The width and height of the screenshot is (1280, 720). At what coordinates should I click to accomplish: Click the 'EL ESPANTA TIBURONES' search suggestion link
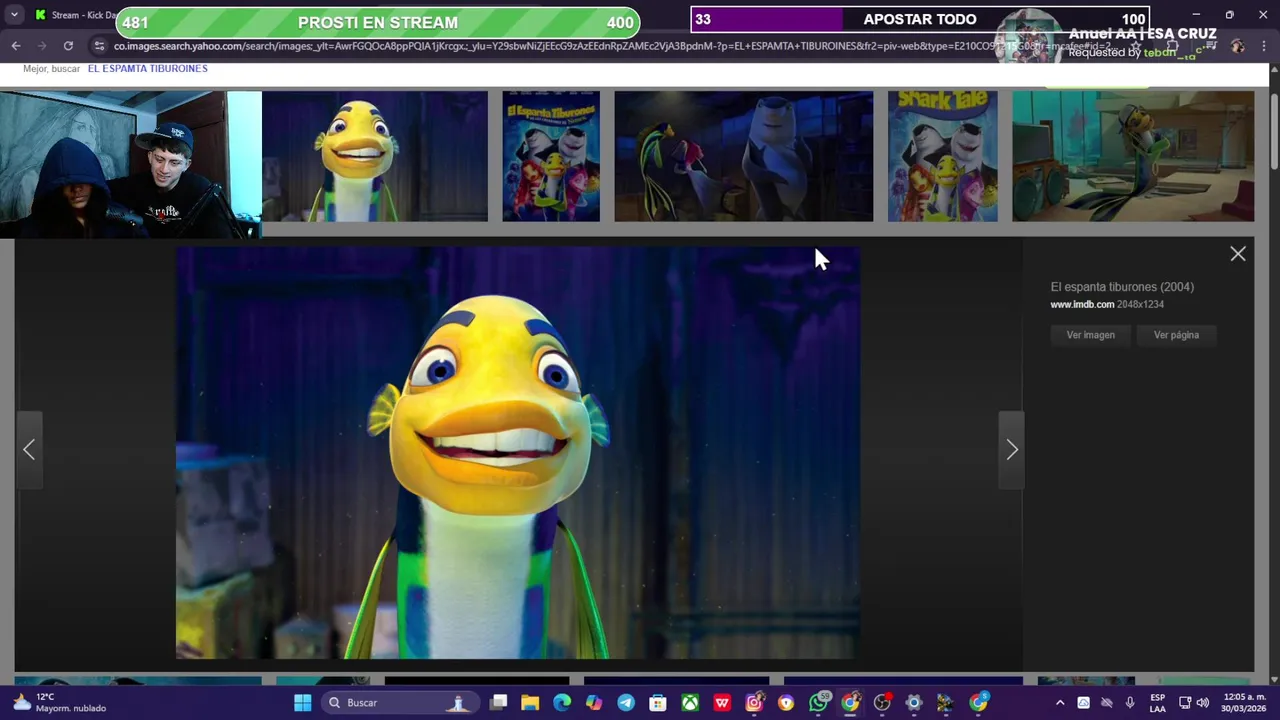pos(148,68)
